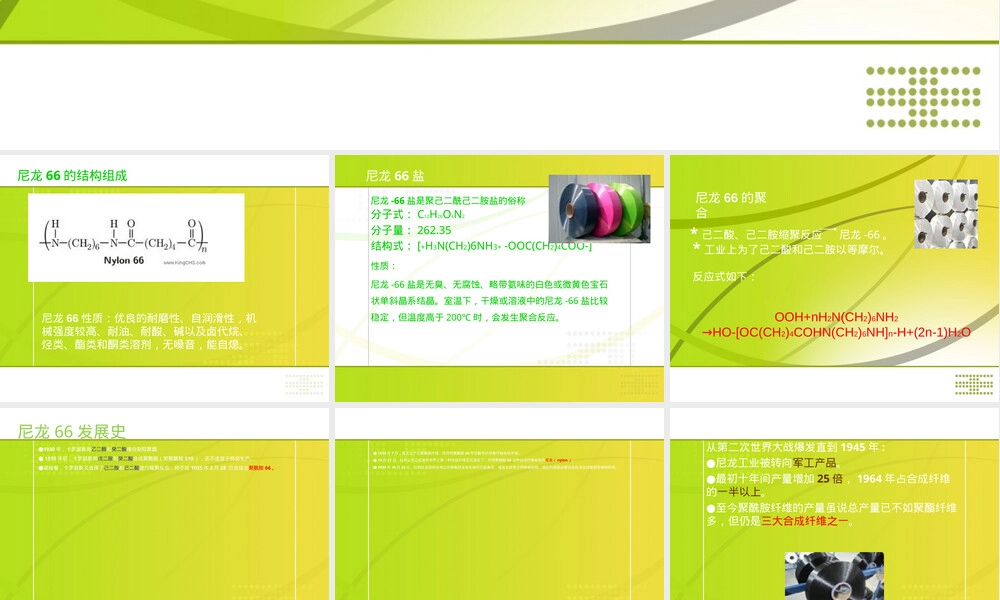Click the '反应式如下：' label
The image size is (1000, 600).
724,277
